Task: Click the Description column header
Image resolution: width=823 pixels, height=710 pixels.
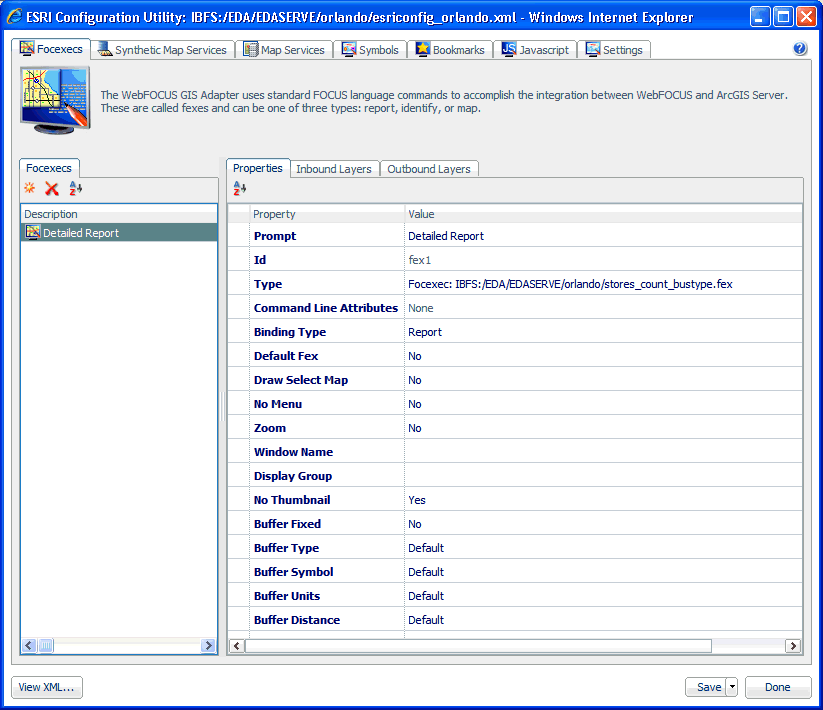Action: coord(119,214)
